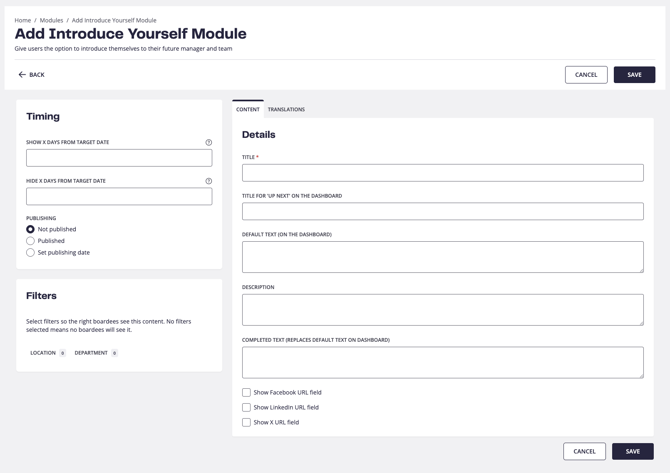Open the Location filter tab
The image size is (670, 473).
[47, 353]
